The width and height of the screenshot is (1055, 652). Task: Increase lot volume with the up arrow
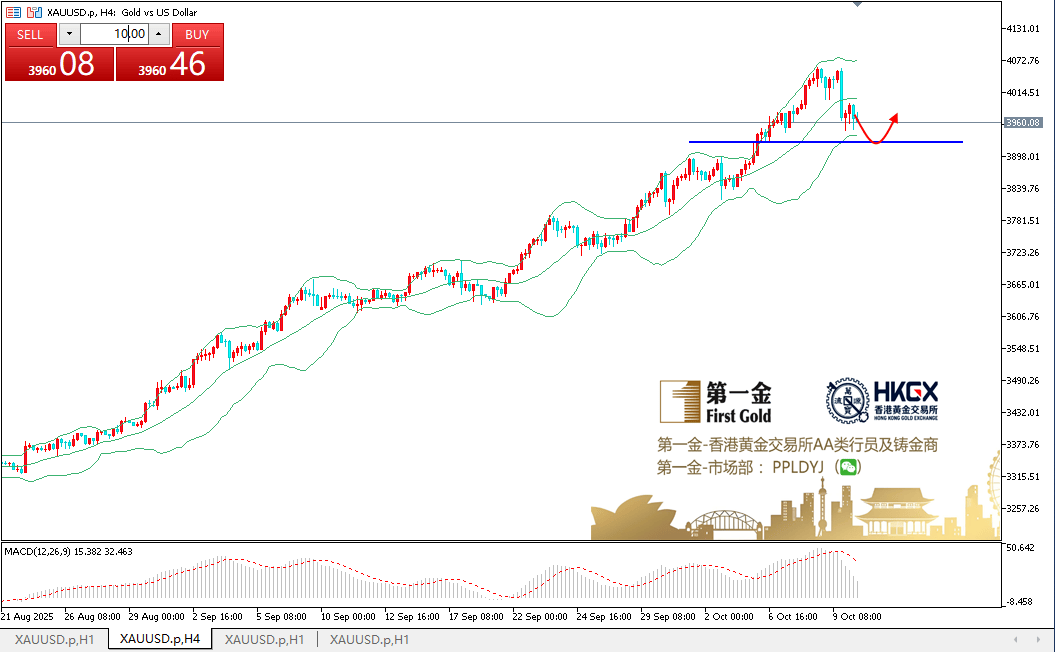tap(159, 34)
